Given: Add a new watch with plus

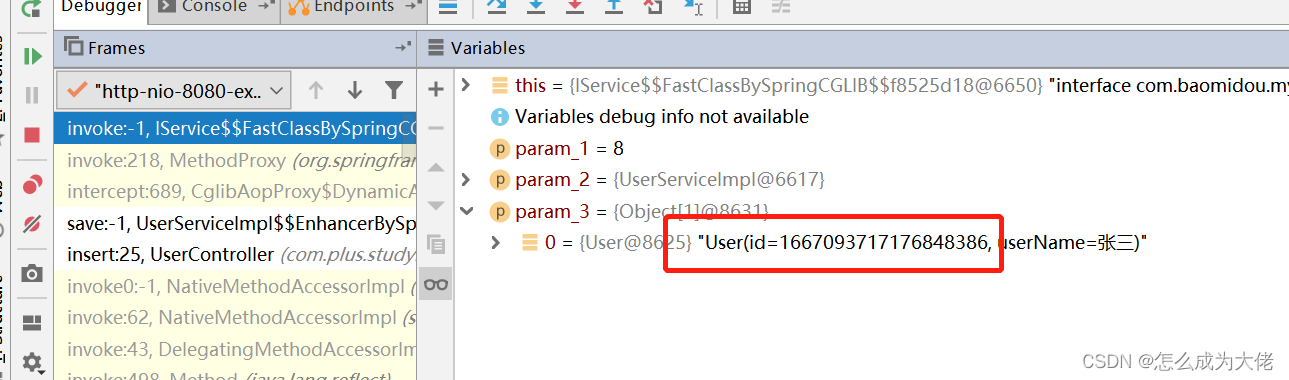Looking at the screenshot, I should click(436, 89).
